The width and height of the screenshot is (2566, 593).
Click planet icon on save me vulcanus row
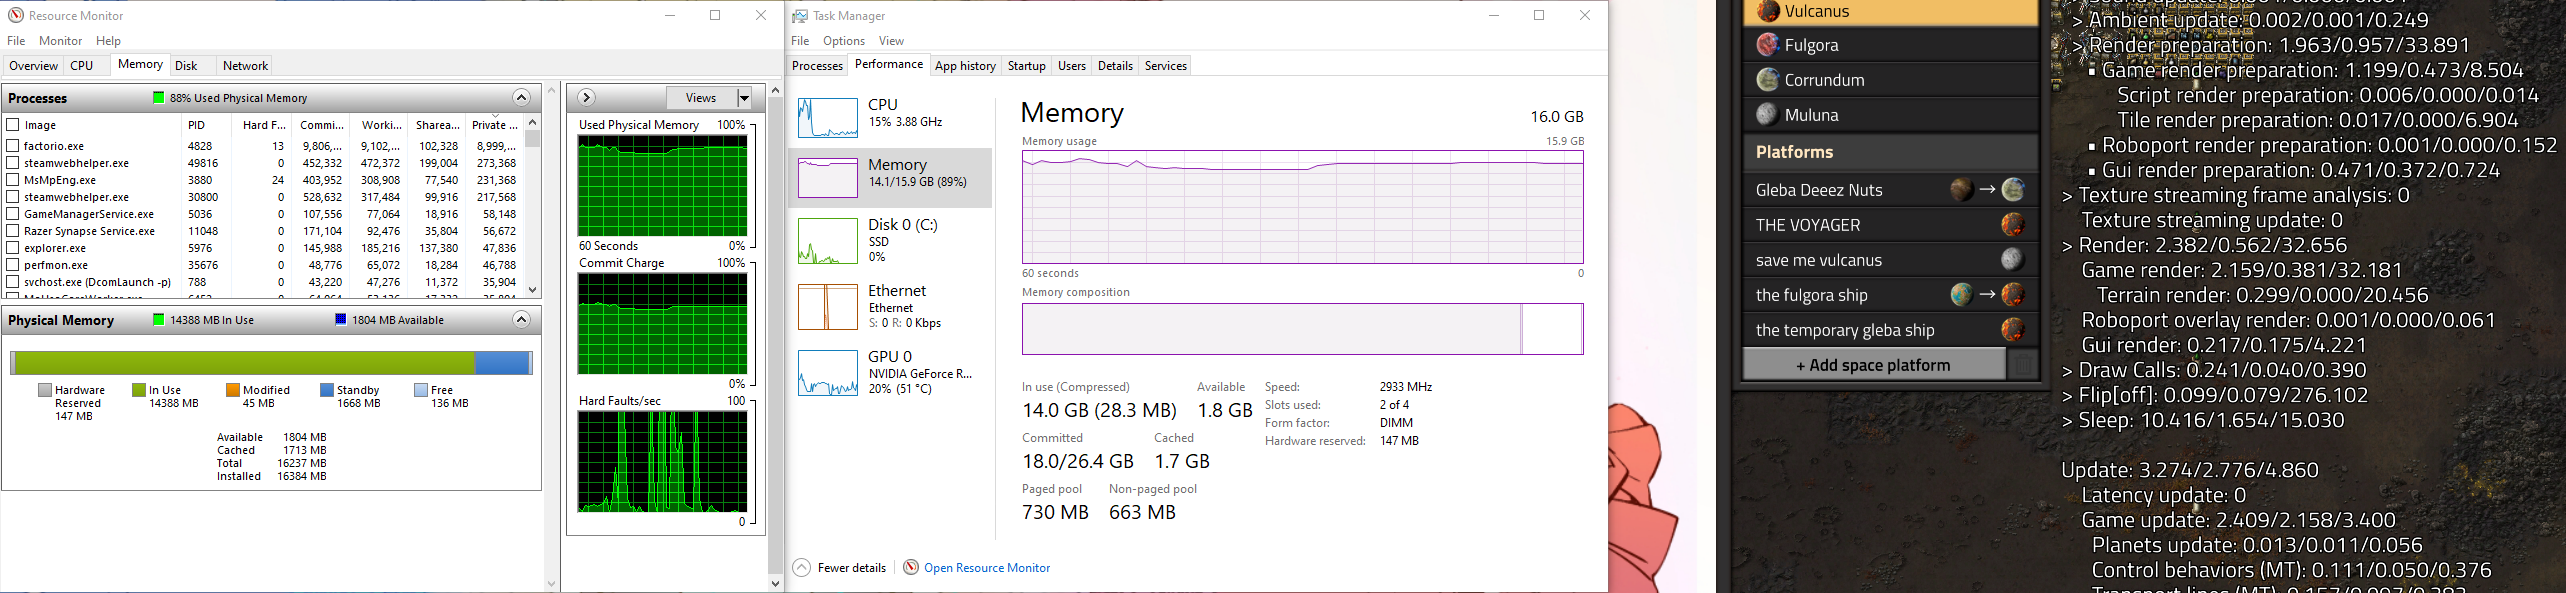(2013, 260)
